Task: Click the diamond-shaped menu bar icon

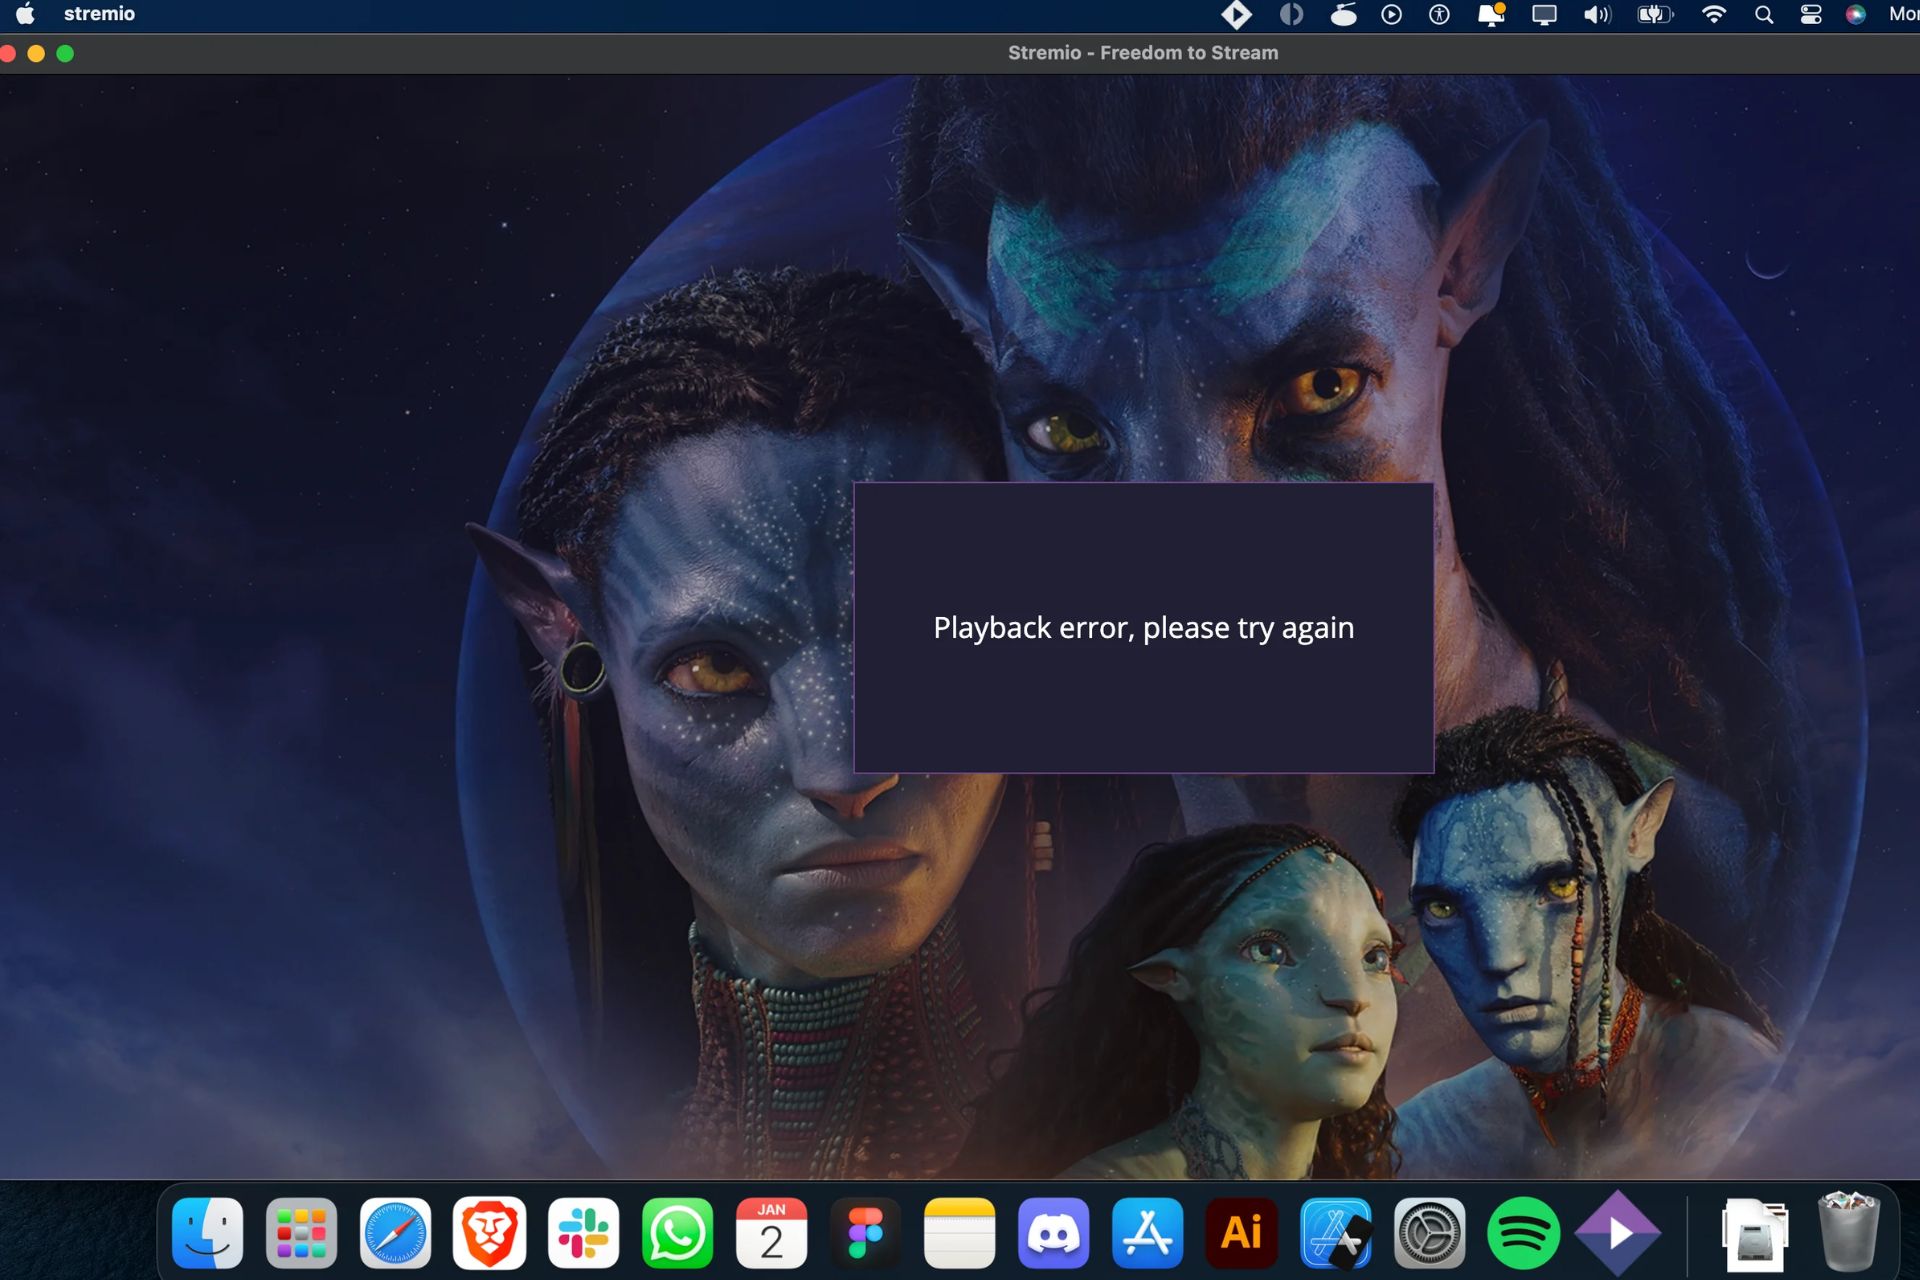Action: [x=1236, y=14]
